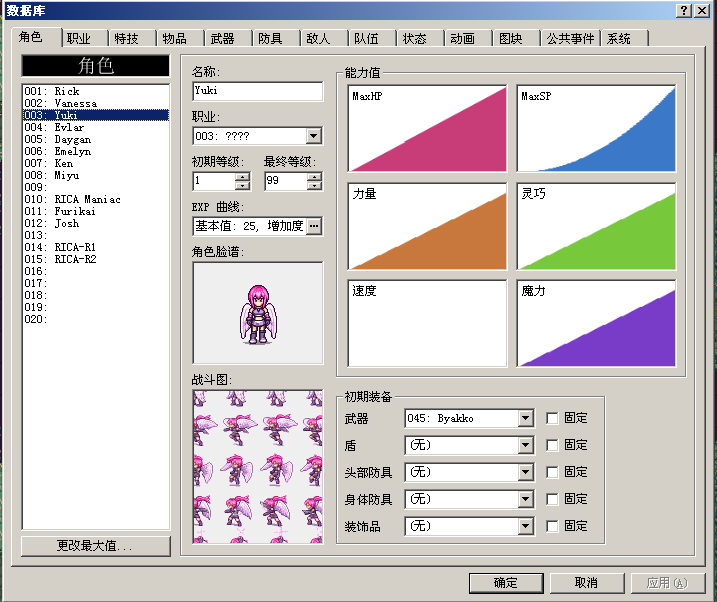Screen dimensions: 717x602
Task: Switch to the 系统 (System) tab
Action: click(624, 38)
